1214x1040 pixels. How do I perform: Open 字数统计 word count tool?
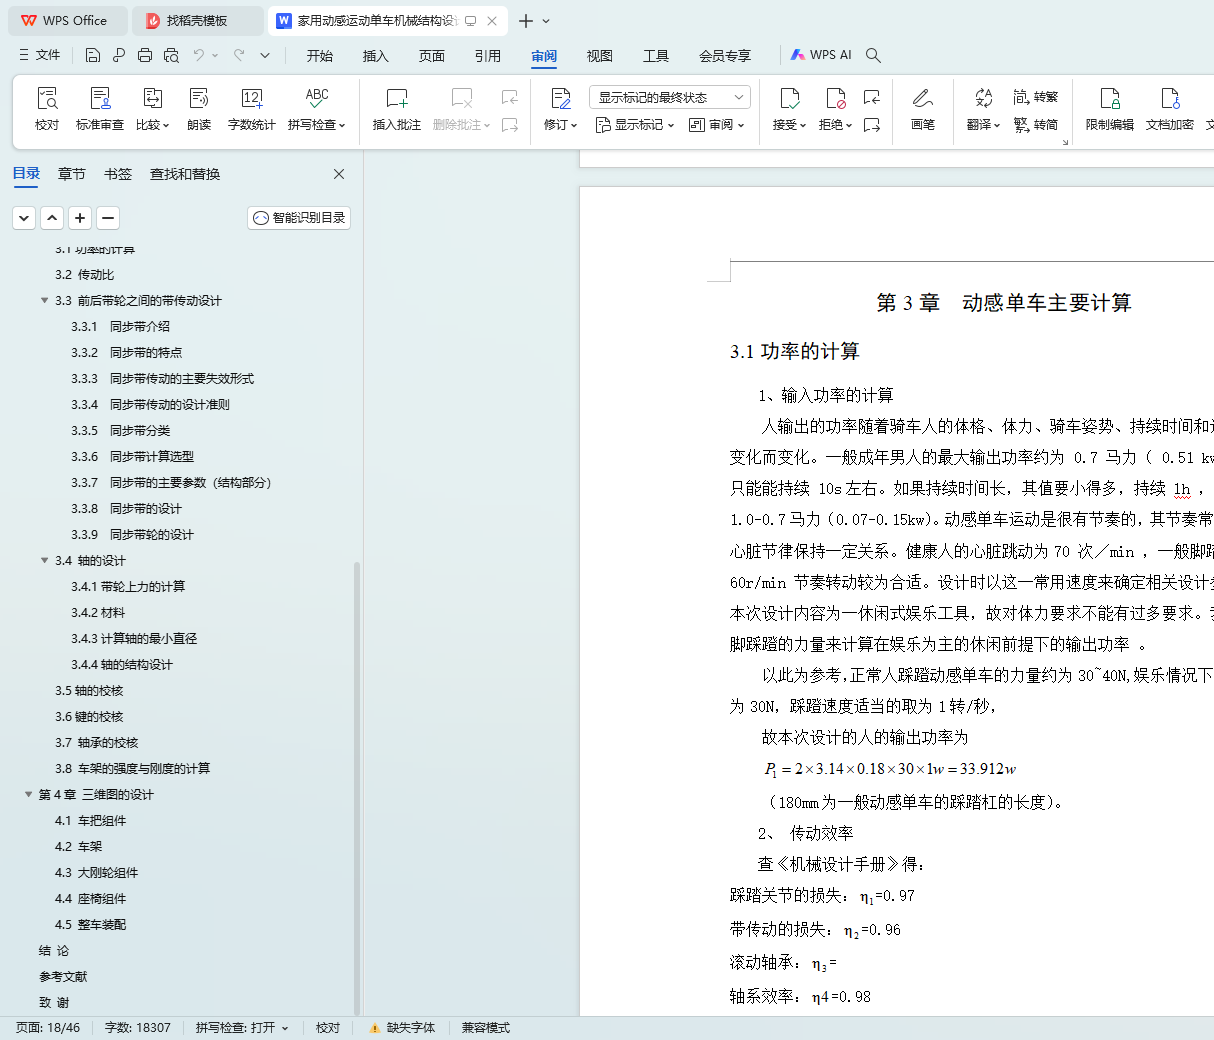(x=252, y=109)
